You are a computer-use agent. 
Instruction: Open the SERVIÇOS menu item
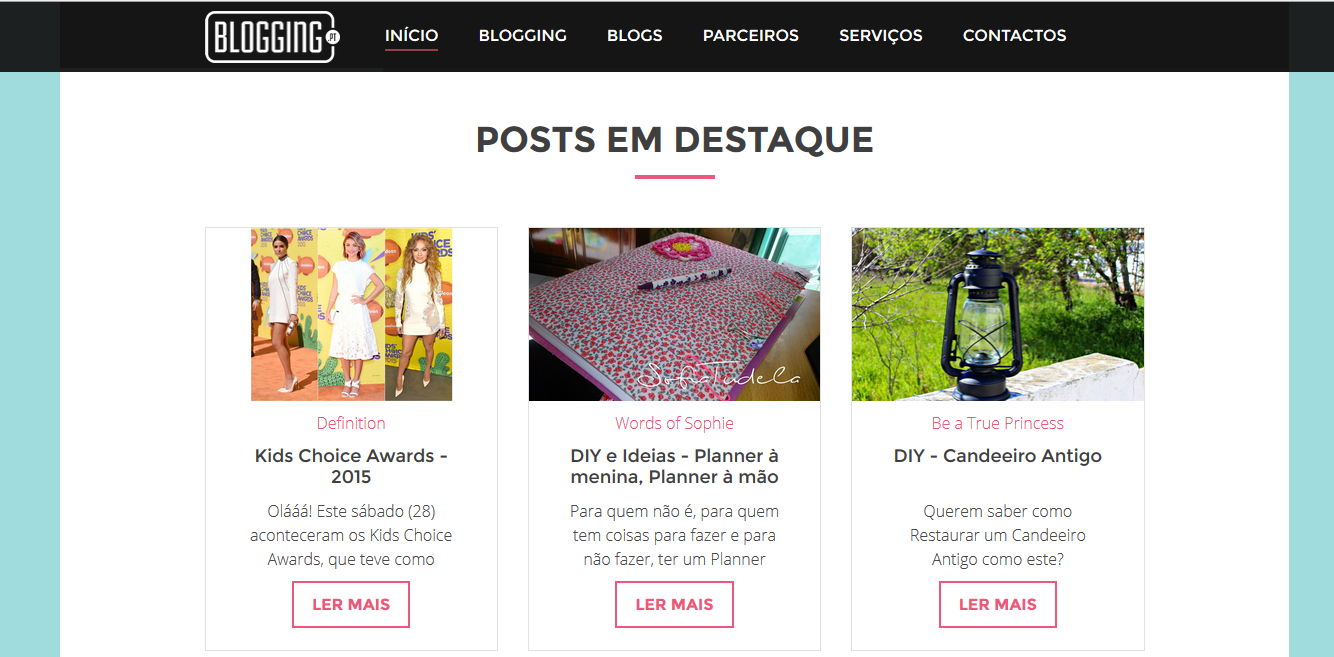(880, 35)
